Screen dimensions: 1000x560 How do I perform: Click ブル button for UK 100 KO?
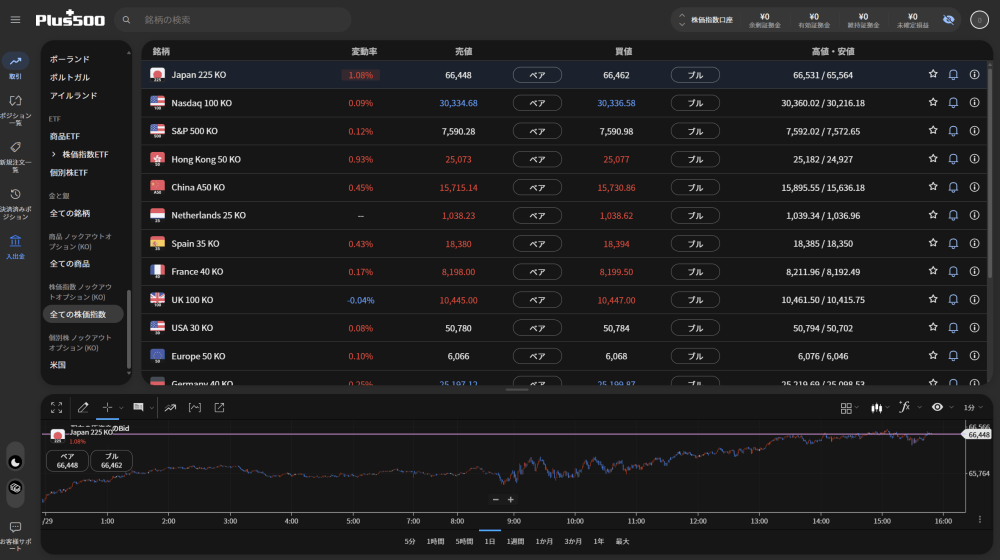(695, 300)
